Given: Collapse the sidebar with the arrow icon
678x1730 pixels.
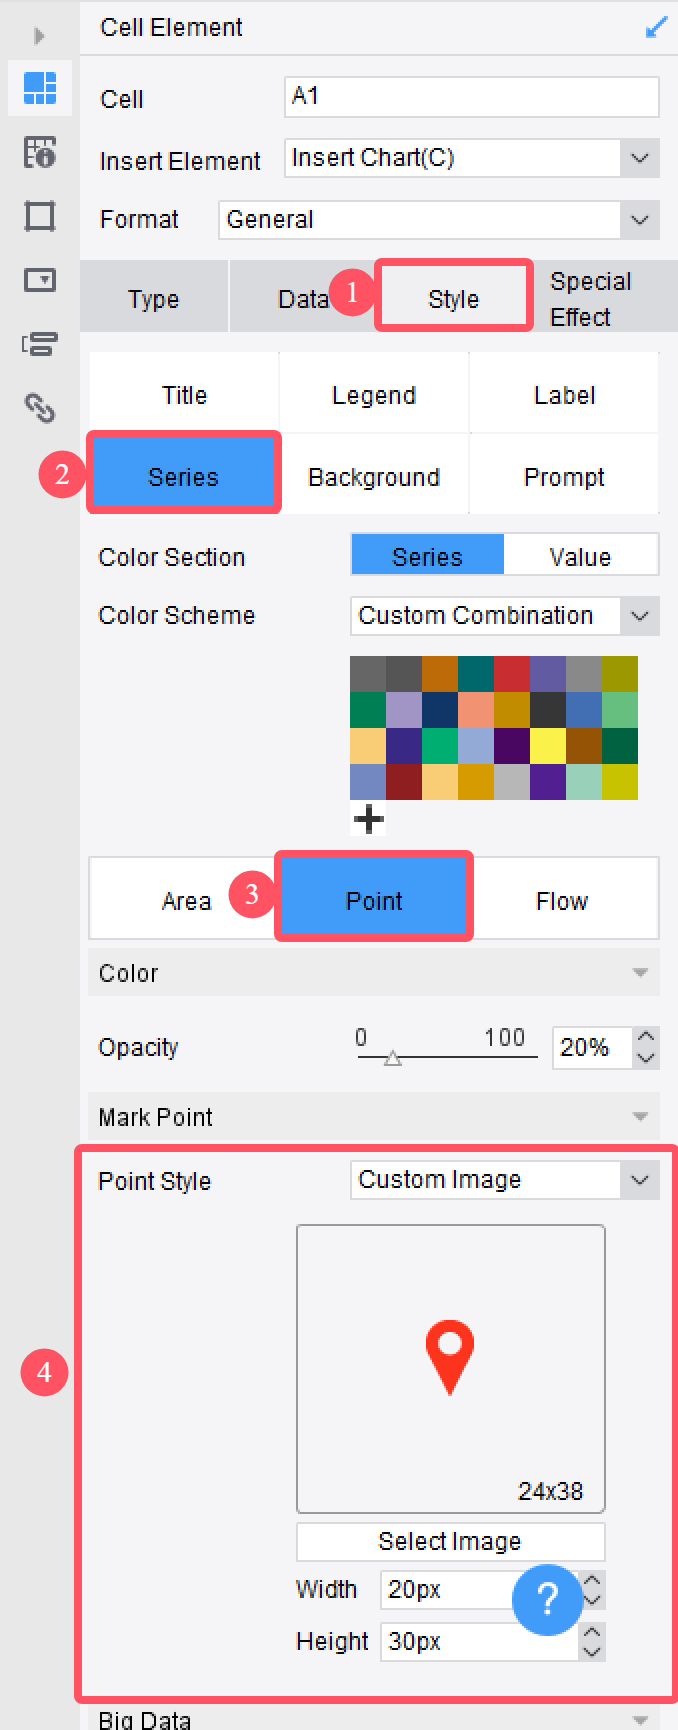Looking at the screenshot, I should [x=39, y=36].
